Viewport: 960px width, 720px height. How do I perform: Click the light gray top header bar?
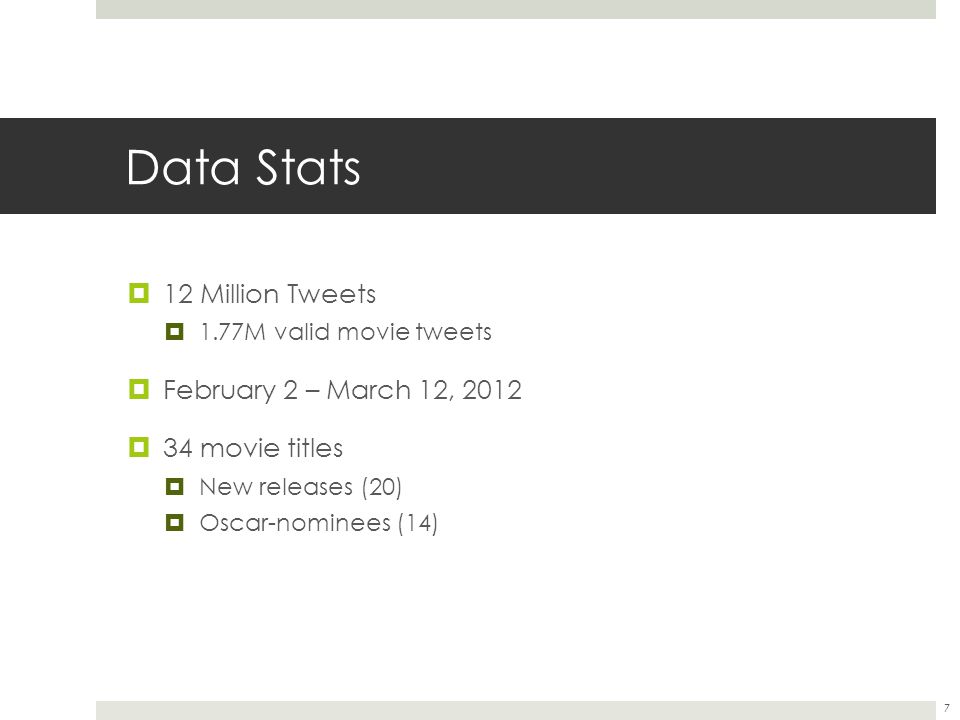click(x=516, y=9)
